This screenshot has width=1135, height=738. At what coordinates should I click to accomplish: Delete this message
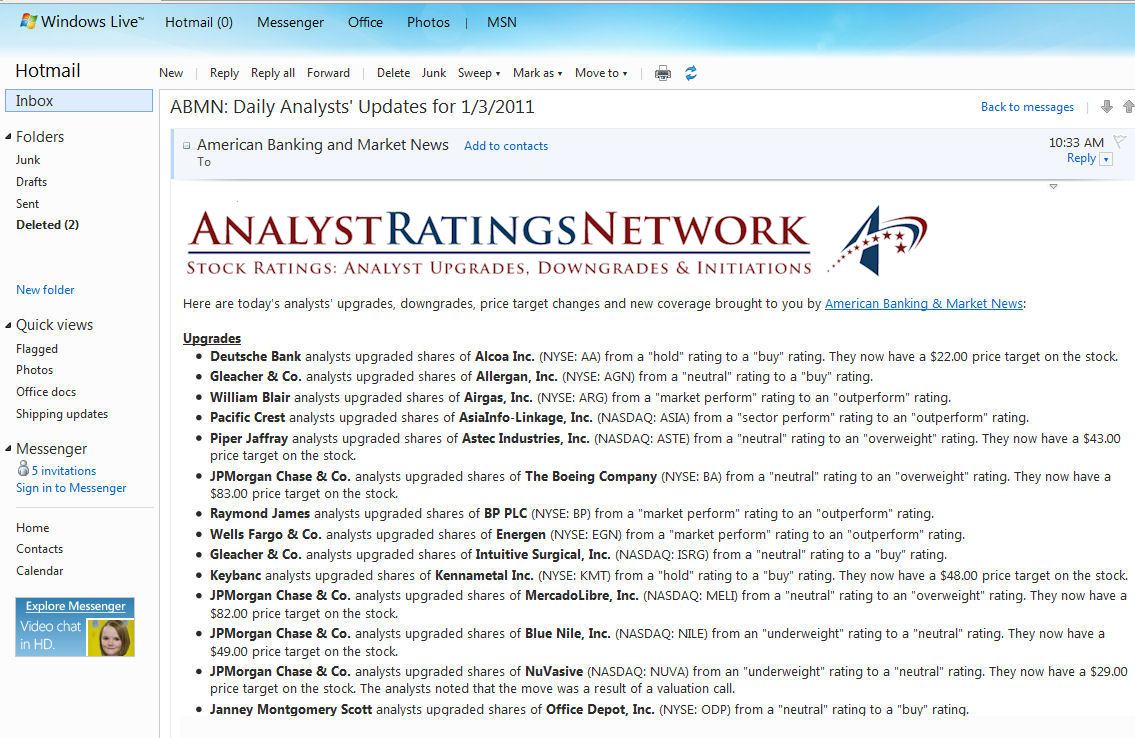click(394, 73)
